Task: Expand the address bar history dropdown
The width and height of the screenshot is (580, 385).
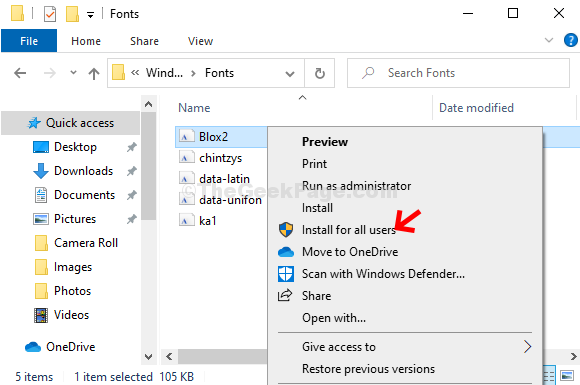Action: [290, 74]
